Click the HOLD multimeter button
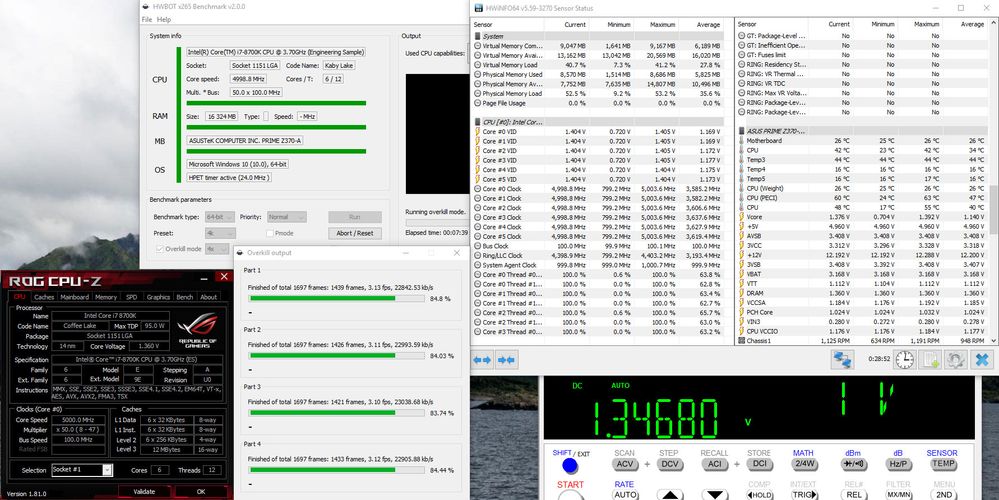999x500 pixels. pos(759,495)
